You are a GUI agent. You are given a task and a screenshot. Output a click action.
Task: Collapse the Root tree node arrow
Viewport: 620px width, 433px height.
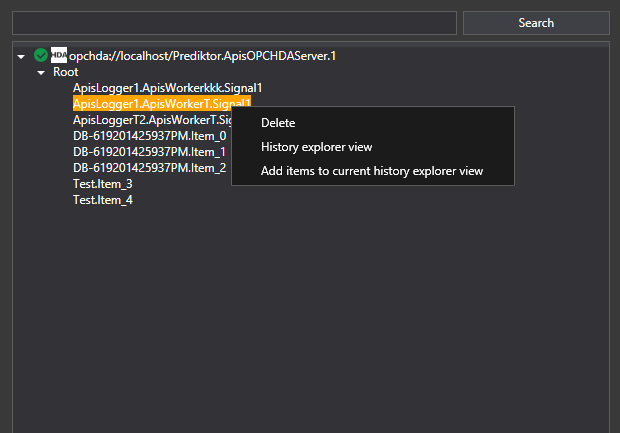41,72
